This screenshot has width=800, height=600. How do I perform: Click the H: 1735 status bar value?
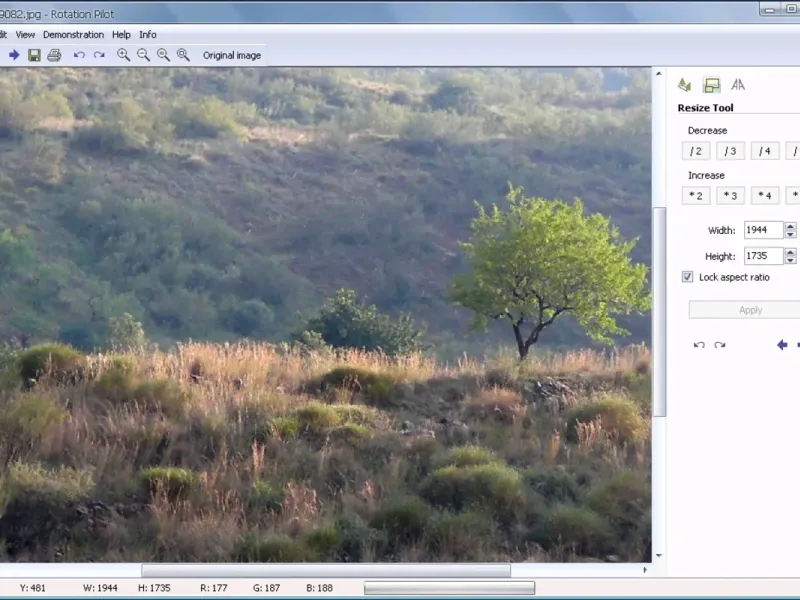pyautogui.click(x=154, y=588)
